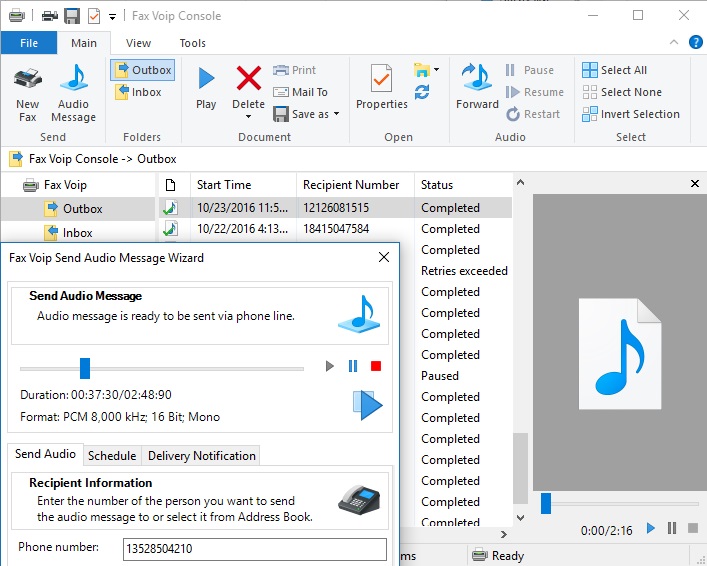Viewport: 707px width, 566px height.
Task: Click the fax machine quick access icon
Action: click(17, 16)
